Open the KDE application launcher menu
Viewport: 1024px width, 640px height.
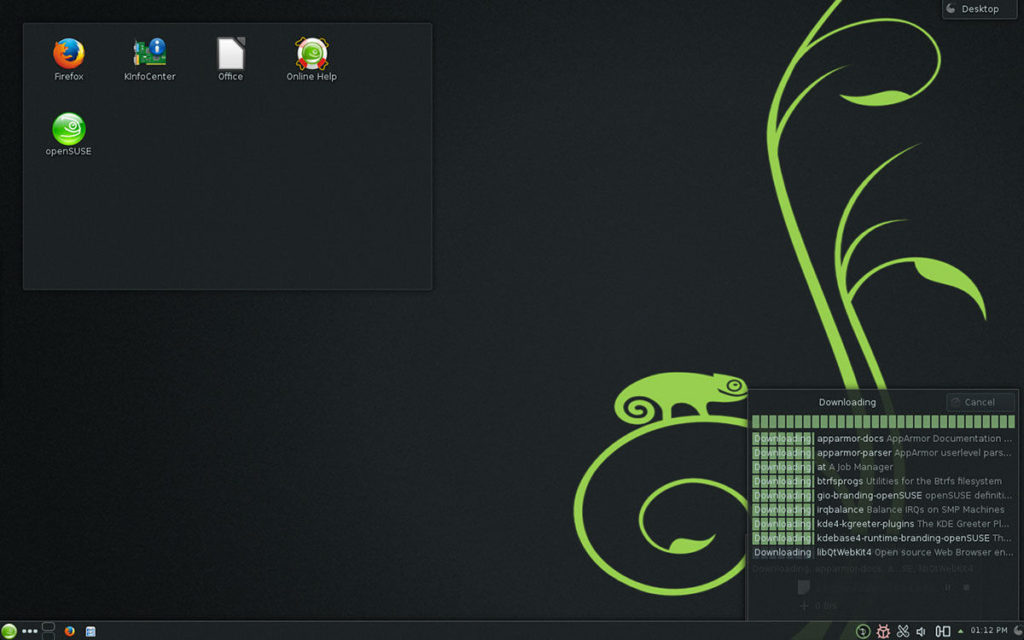9,630
